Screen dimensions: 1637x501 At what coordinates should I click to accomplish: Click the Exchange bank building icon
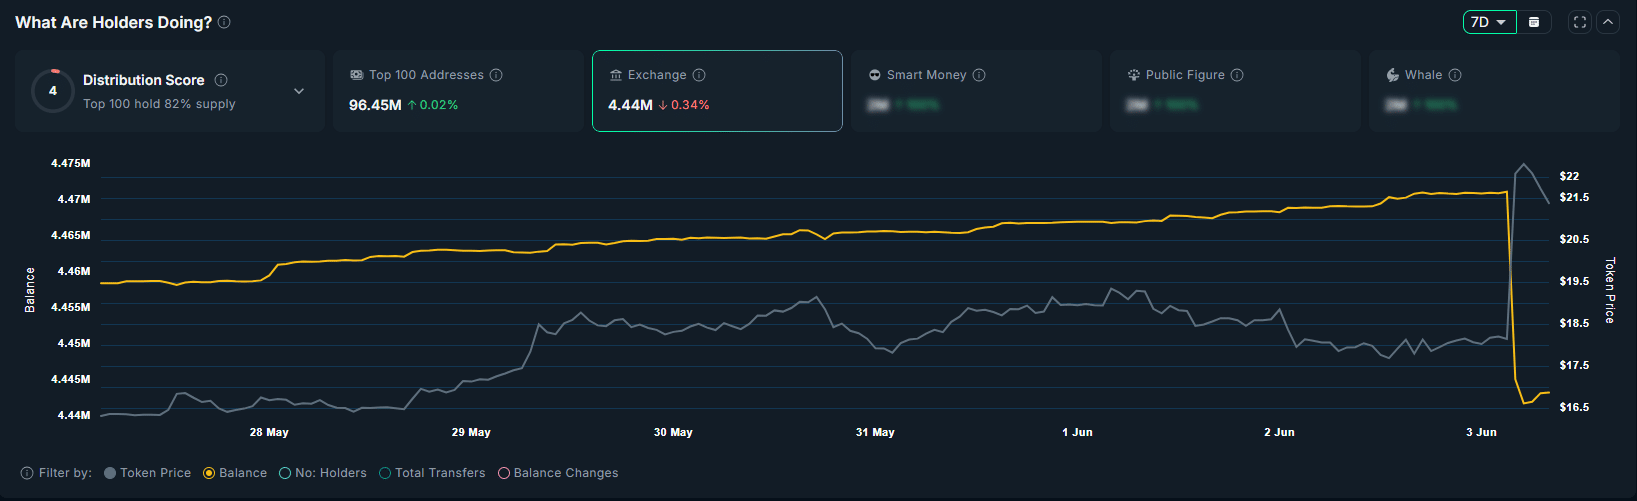[615, 75]
